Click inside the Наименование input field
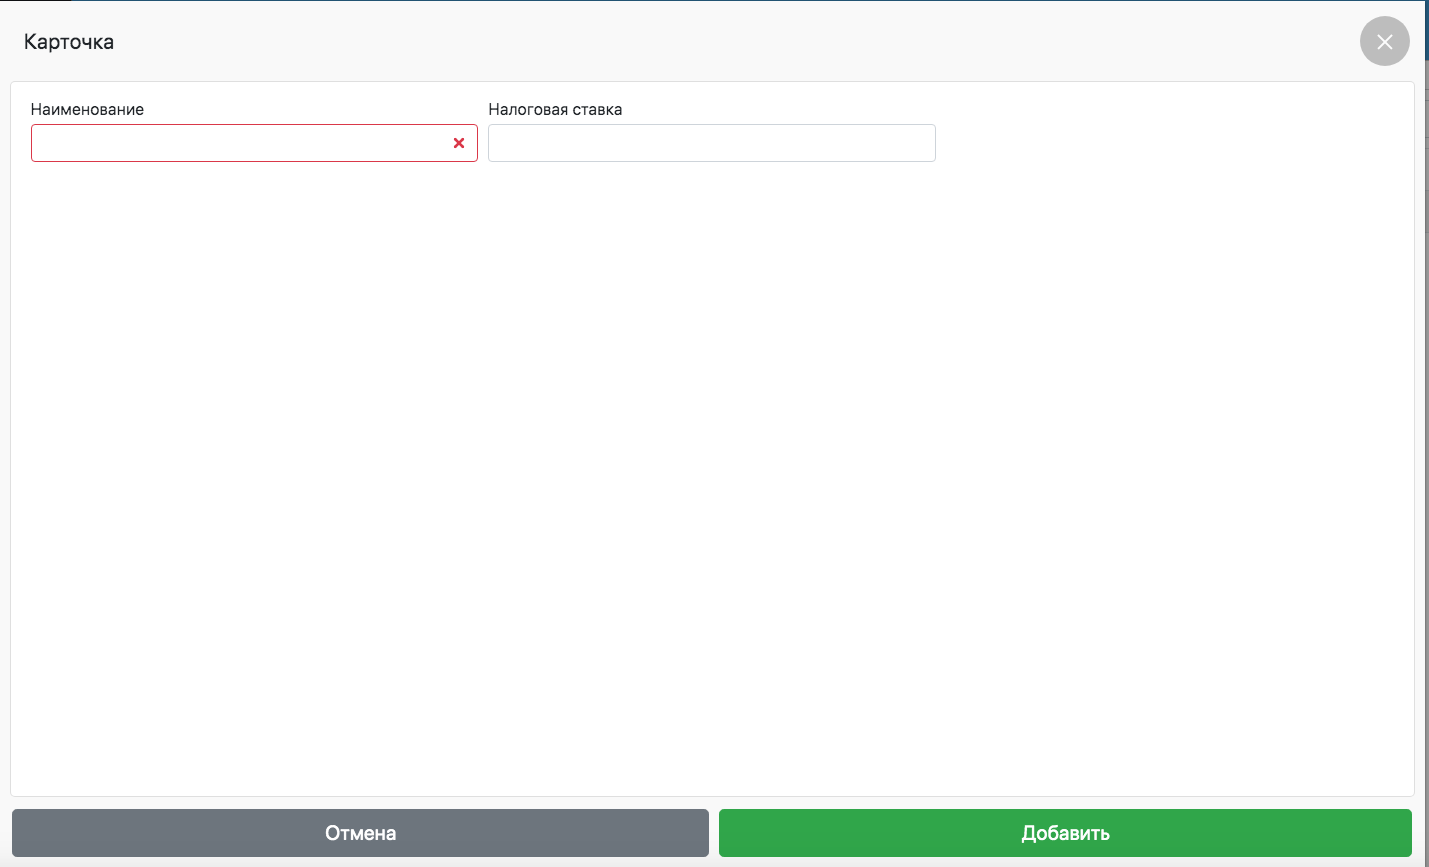 click(x=240, y=143)
